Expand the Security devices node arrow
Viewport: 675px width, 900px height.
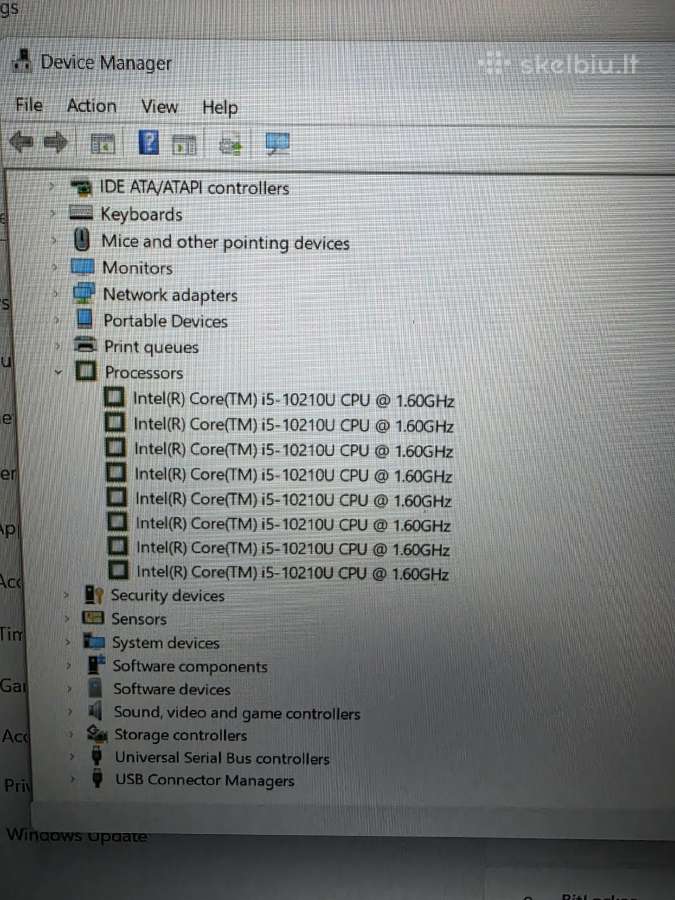pos(66,594)
